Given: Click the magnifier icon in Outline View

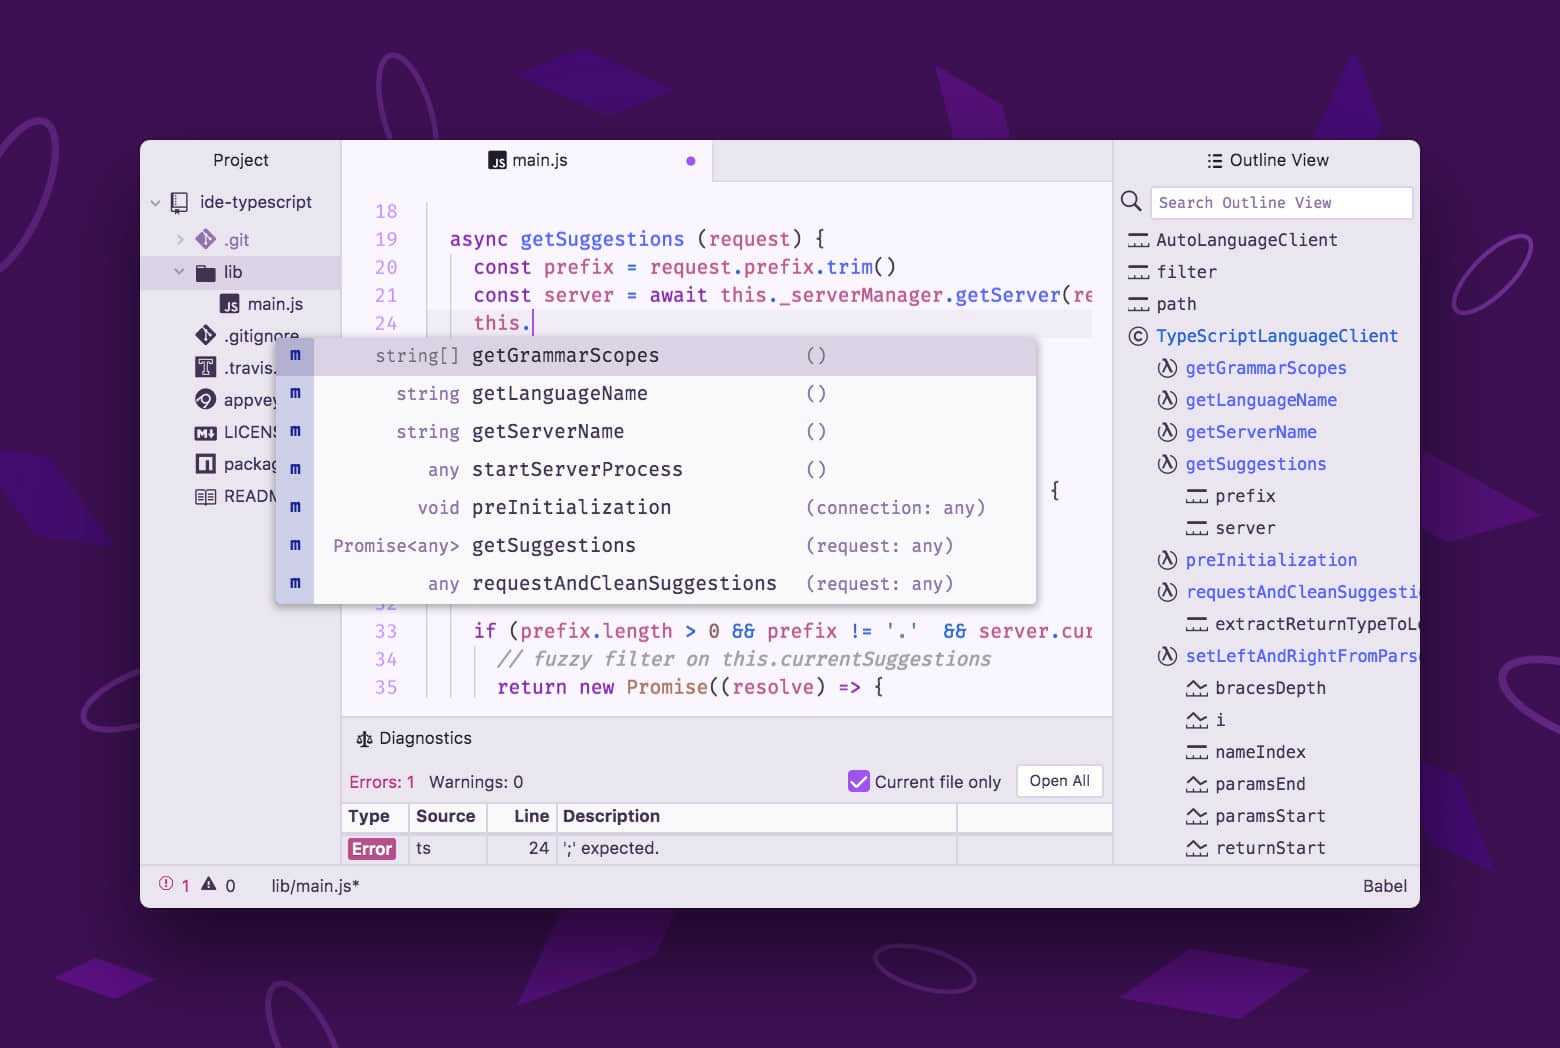Looking at the screenshot, I should click(1131, 201).
